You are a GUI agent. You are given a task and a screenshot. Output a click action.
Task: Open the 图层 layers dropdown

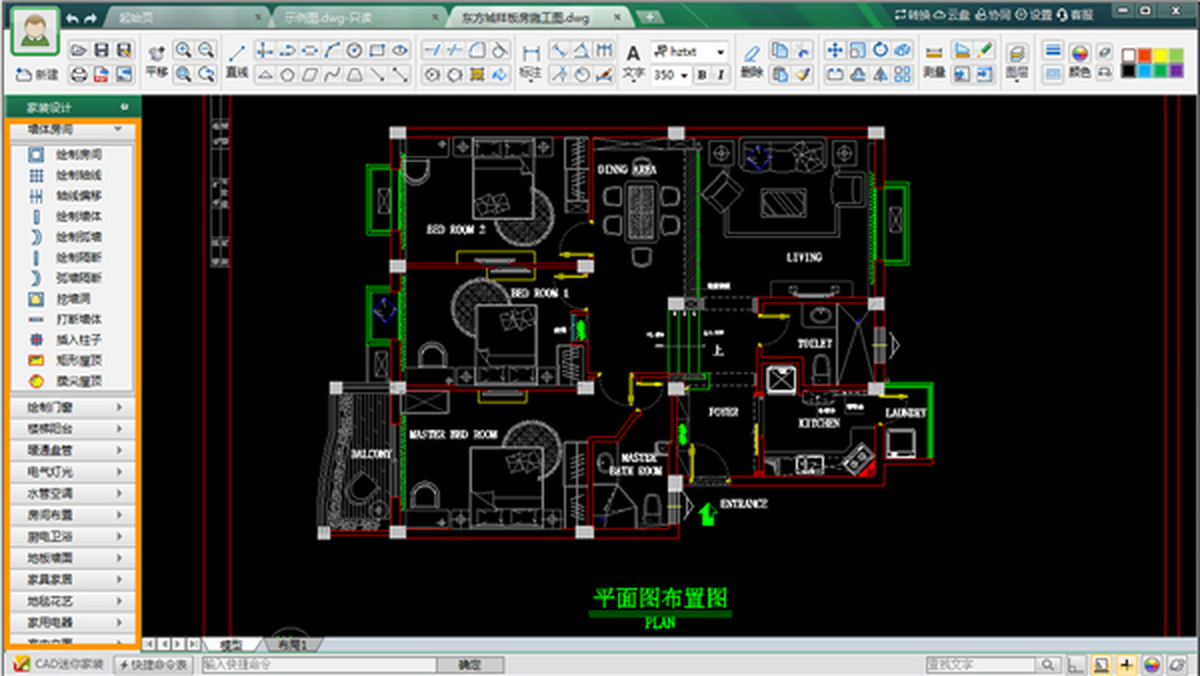(x=1017, y=61)
